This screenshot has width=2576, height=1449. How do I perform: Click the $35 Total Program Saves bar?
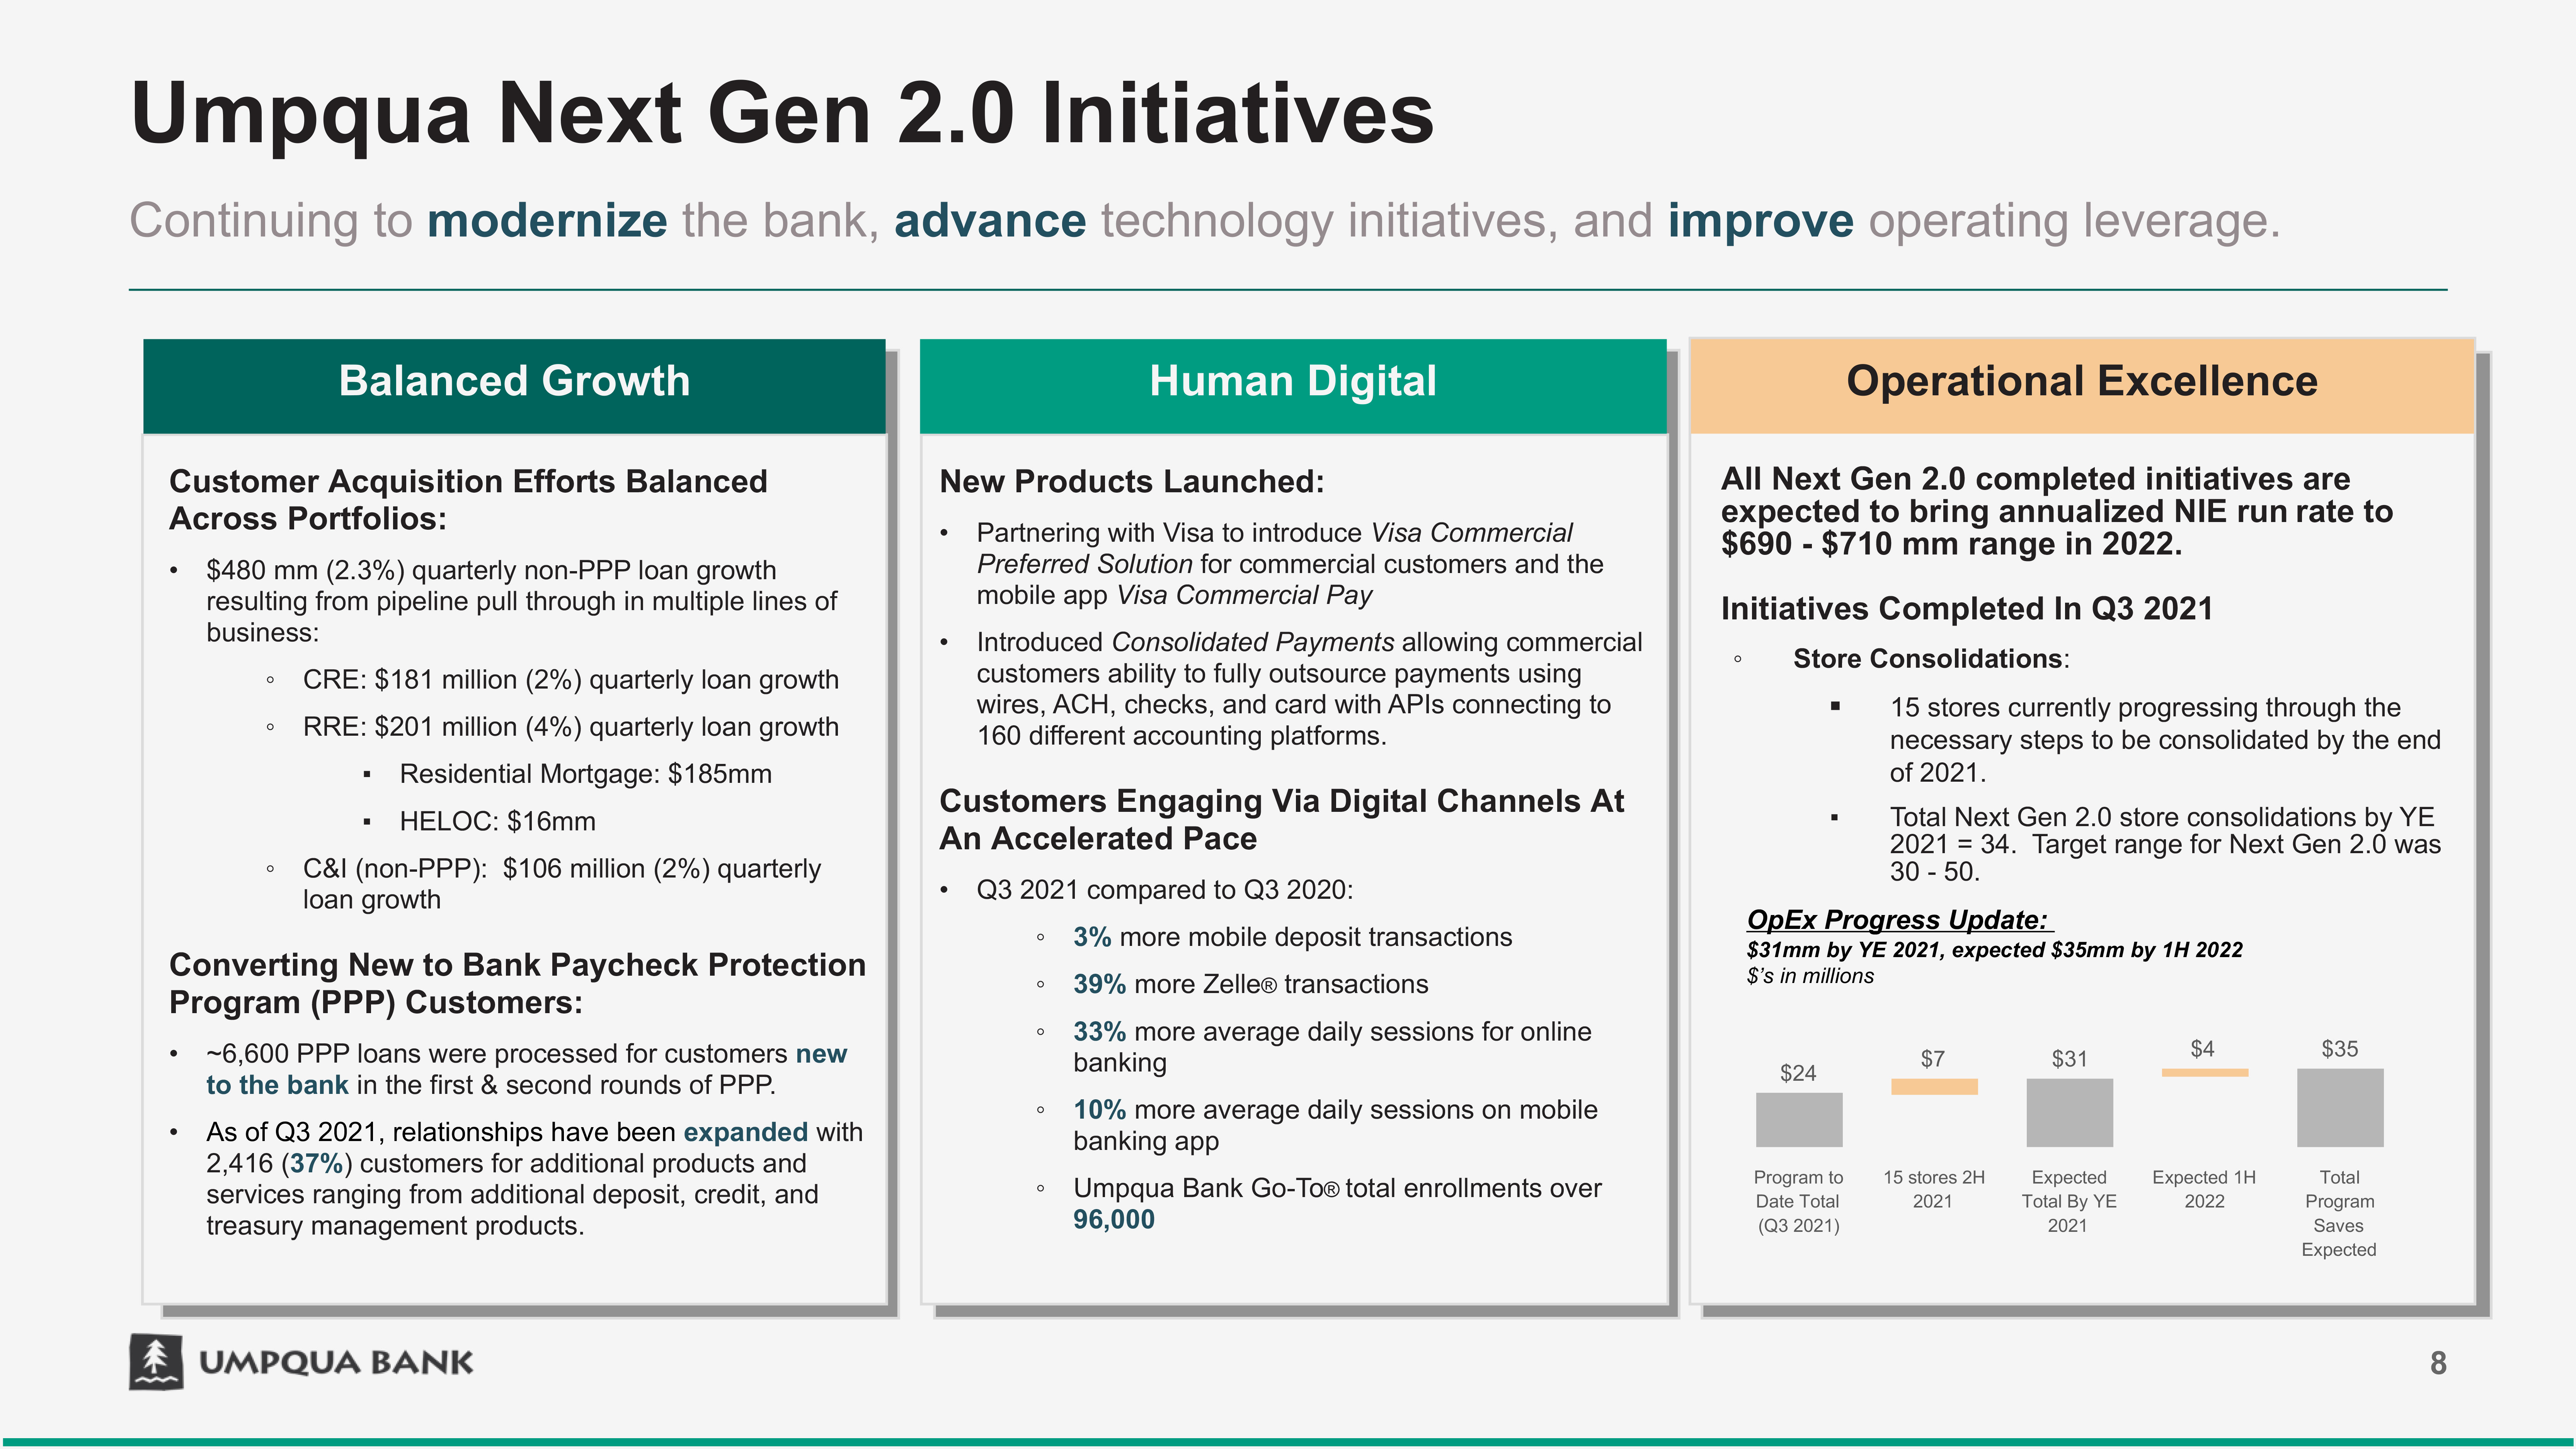click(x=2339, y=1107)
